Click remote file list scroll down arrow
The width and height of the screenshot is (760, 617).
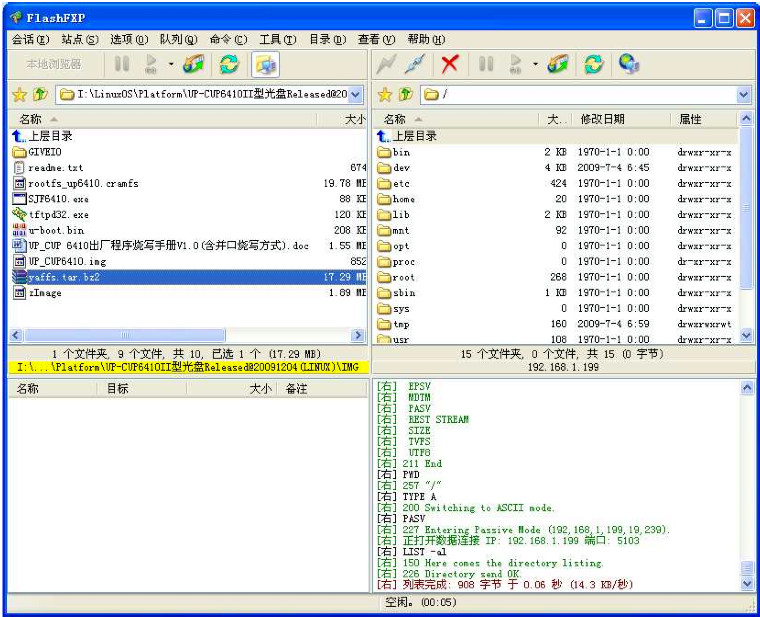click(746, 334)
